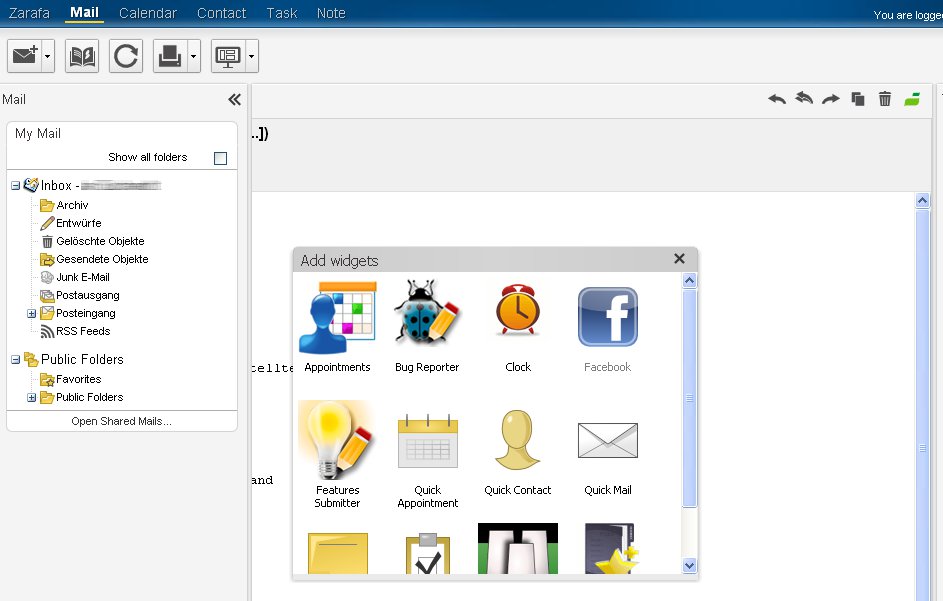
Task: Open the RSS Feeds folder
Action: (83, 331)
